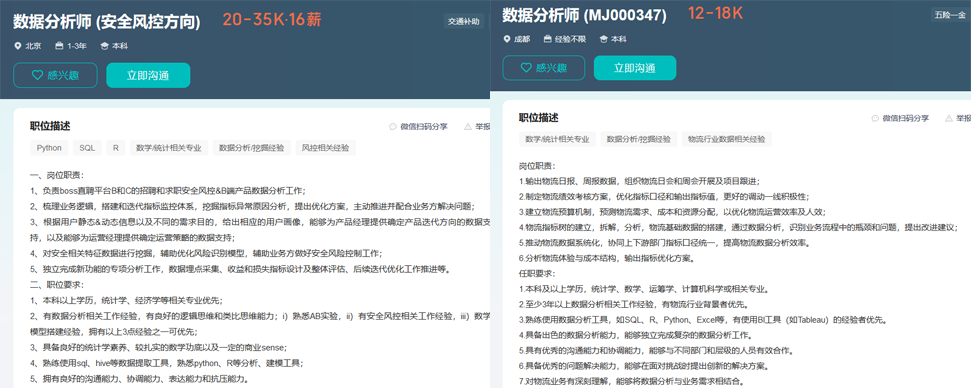Open 微信扫码分享 in left job description

coord(424,126)
